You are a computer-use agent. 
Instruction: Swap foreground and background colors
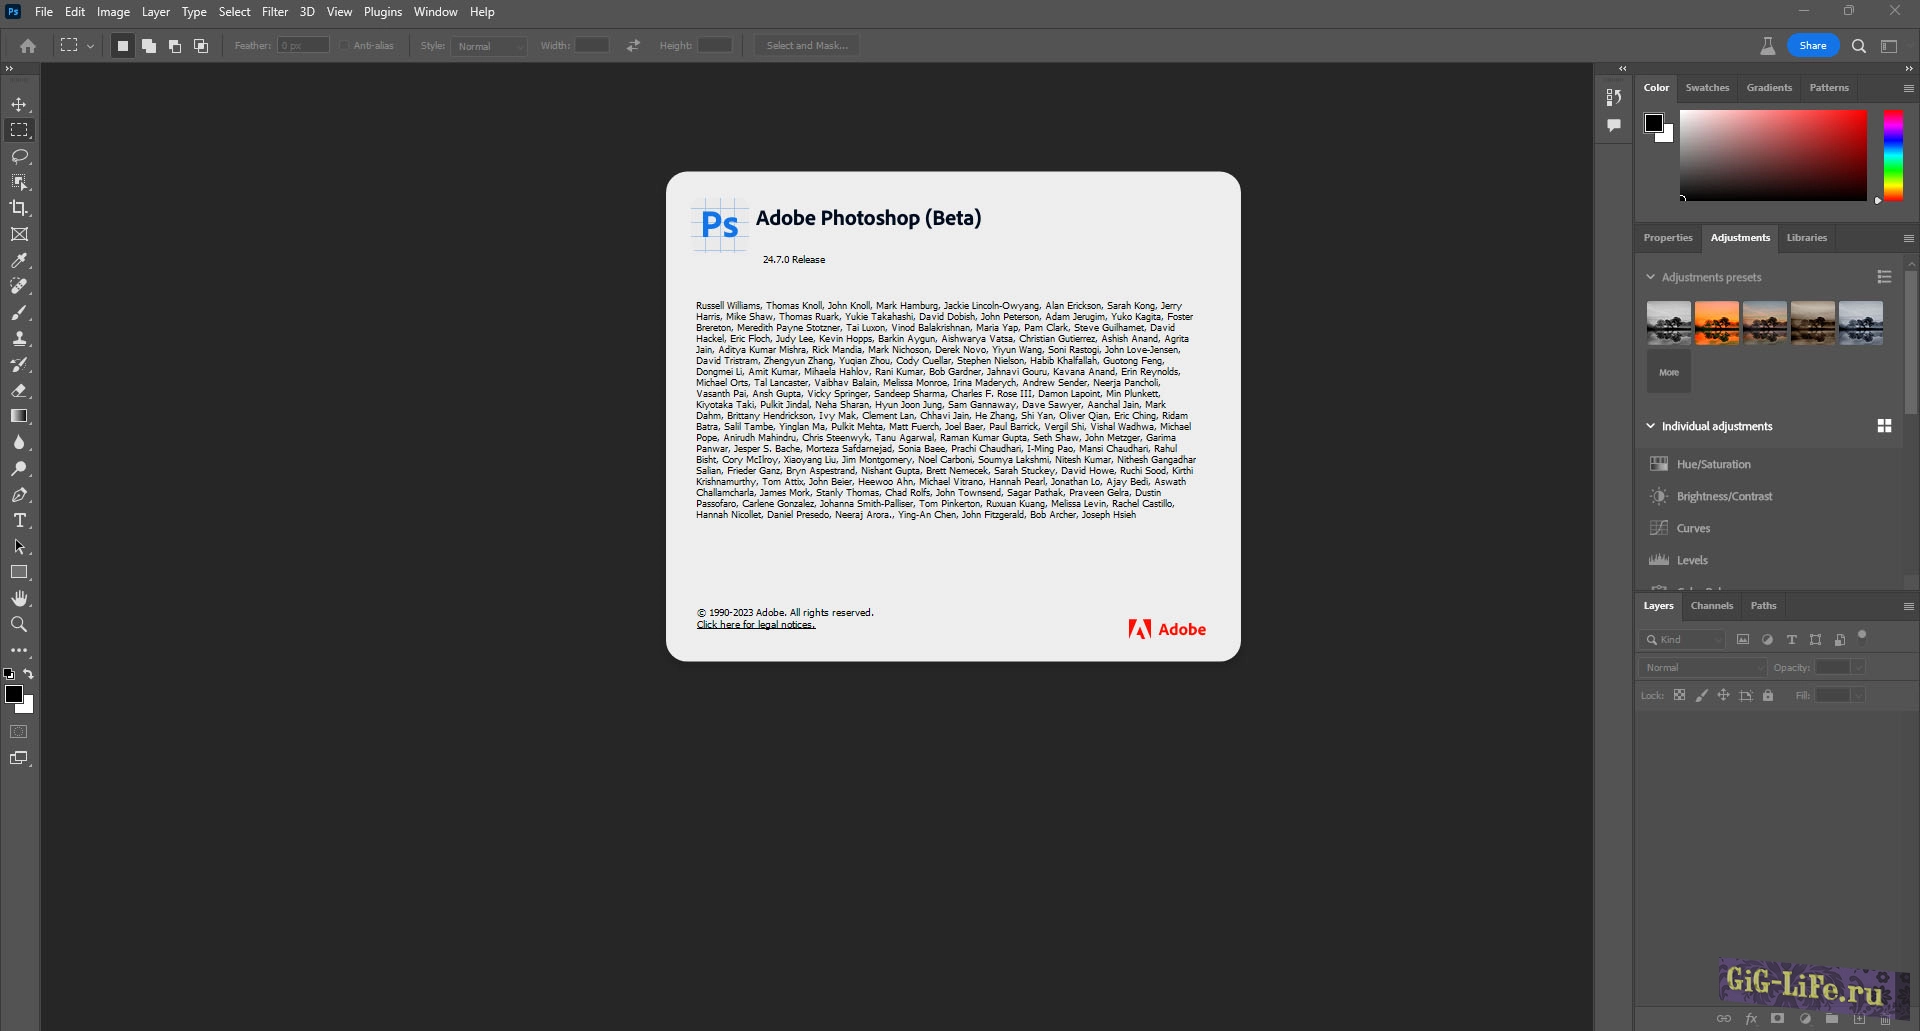[29, 674]
